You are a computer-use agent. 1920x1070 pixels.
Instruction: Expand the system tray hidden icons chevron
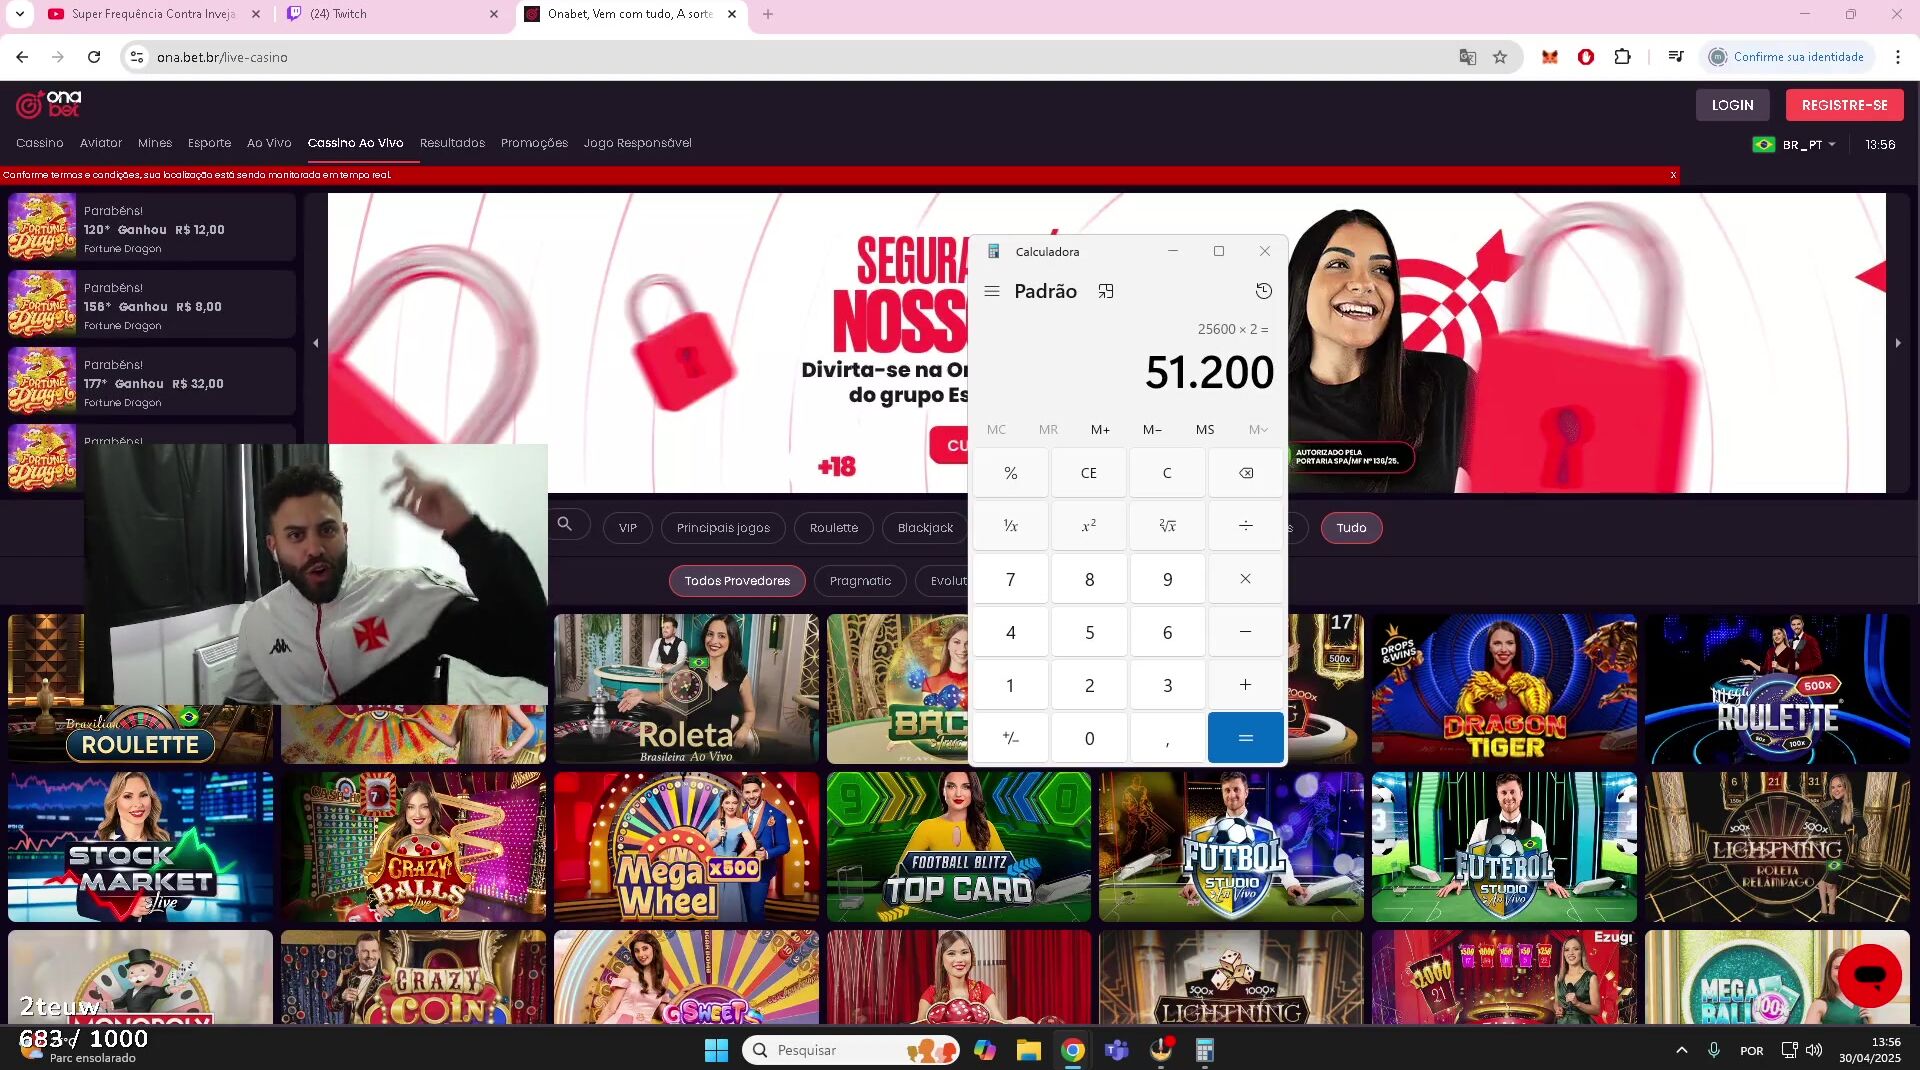coord(1681,1050)
